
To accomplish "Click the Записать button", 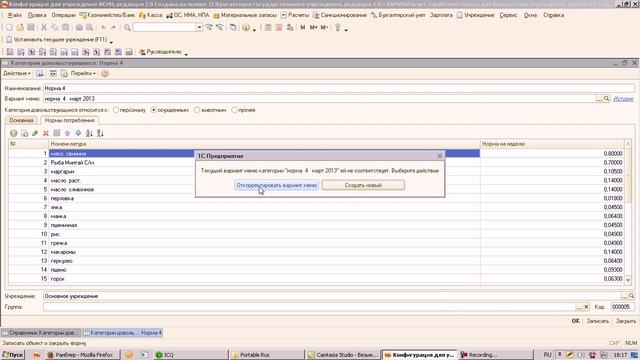I will pyautogui.click(x=598, y=321).
